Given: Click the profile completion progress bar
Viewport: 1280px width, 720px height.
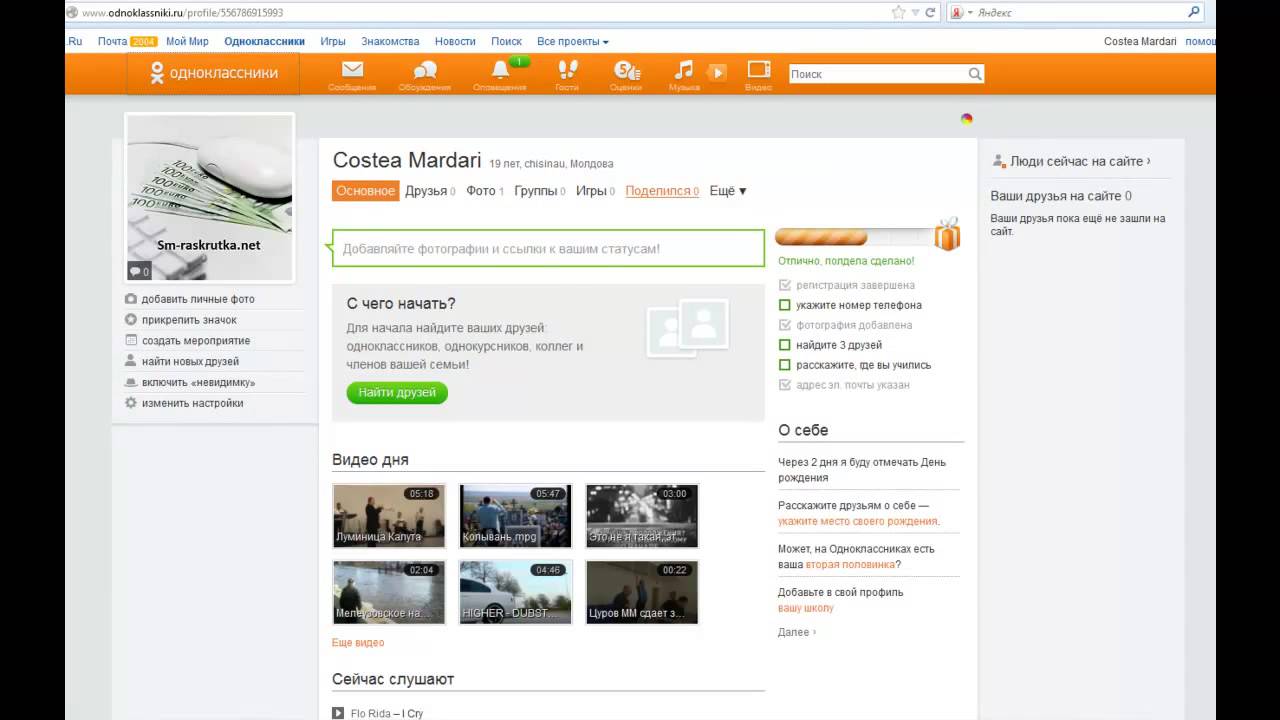Looking at the screenshot, I should pos(855,237).
